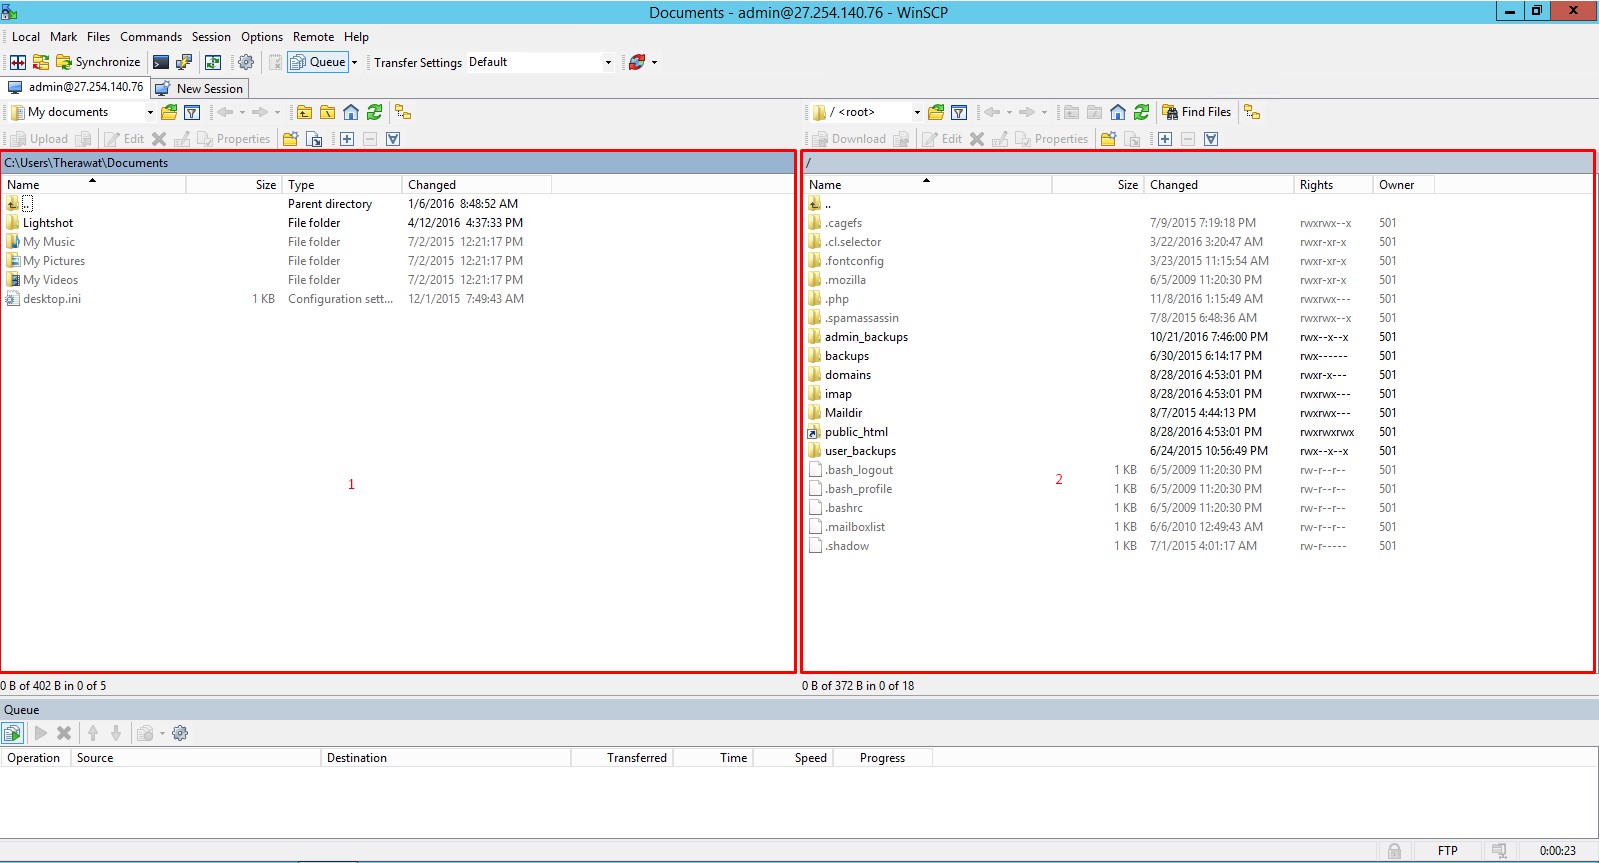Open Preferences gear icon in main toolbar
The image size is (1599, 863).
[x=246, y=62]
